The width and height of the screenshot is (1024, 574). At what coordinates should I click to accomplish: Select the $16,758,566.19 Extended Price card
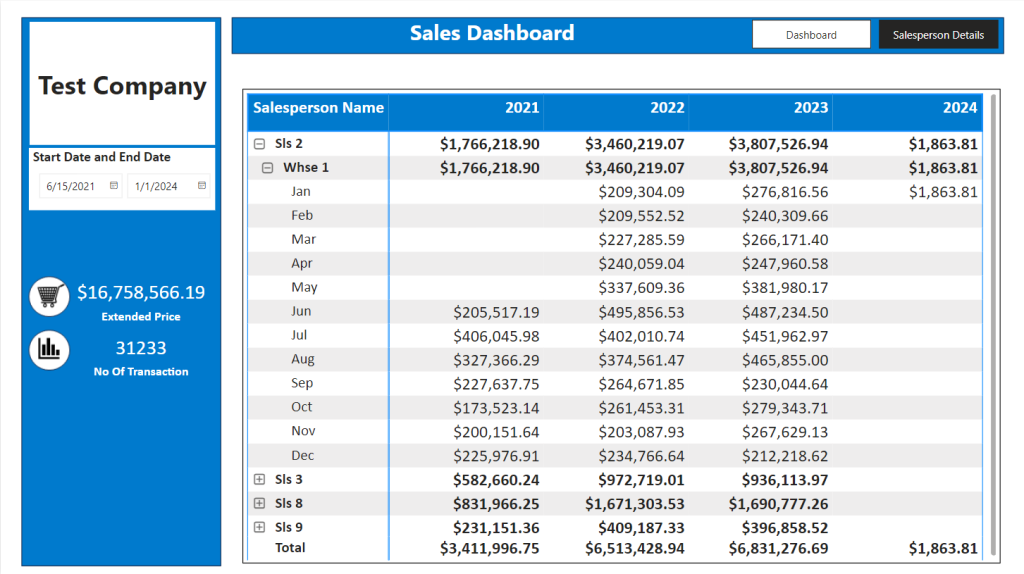coord(141,302)
